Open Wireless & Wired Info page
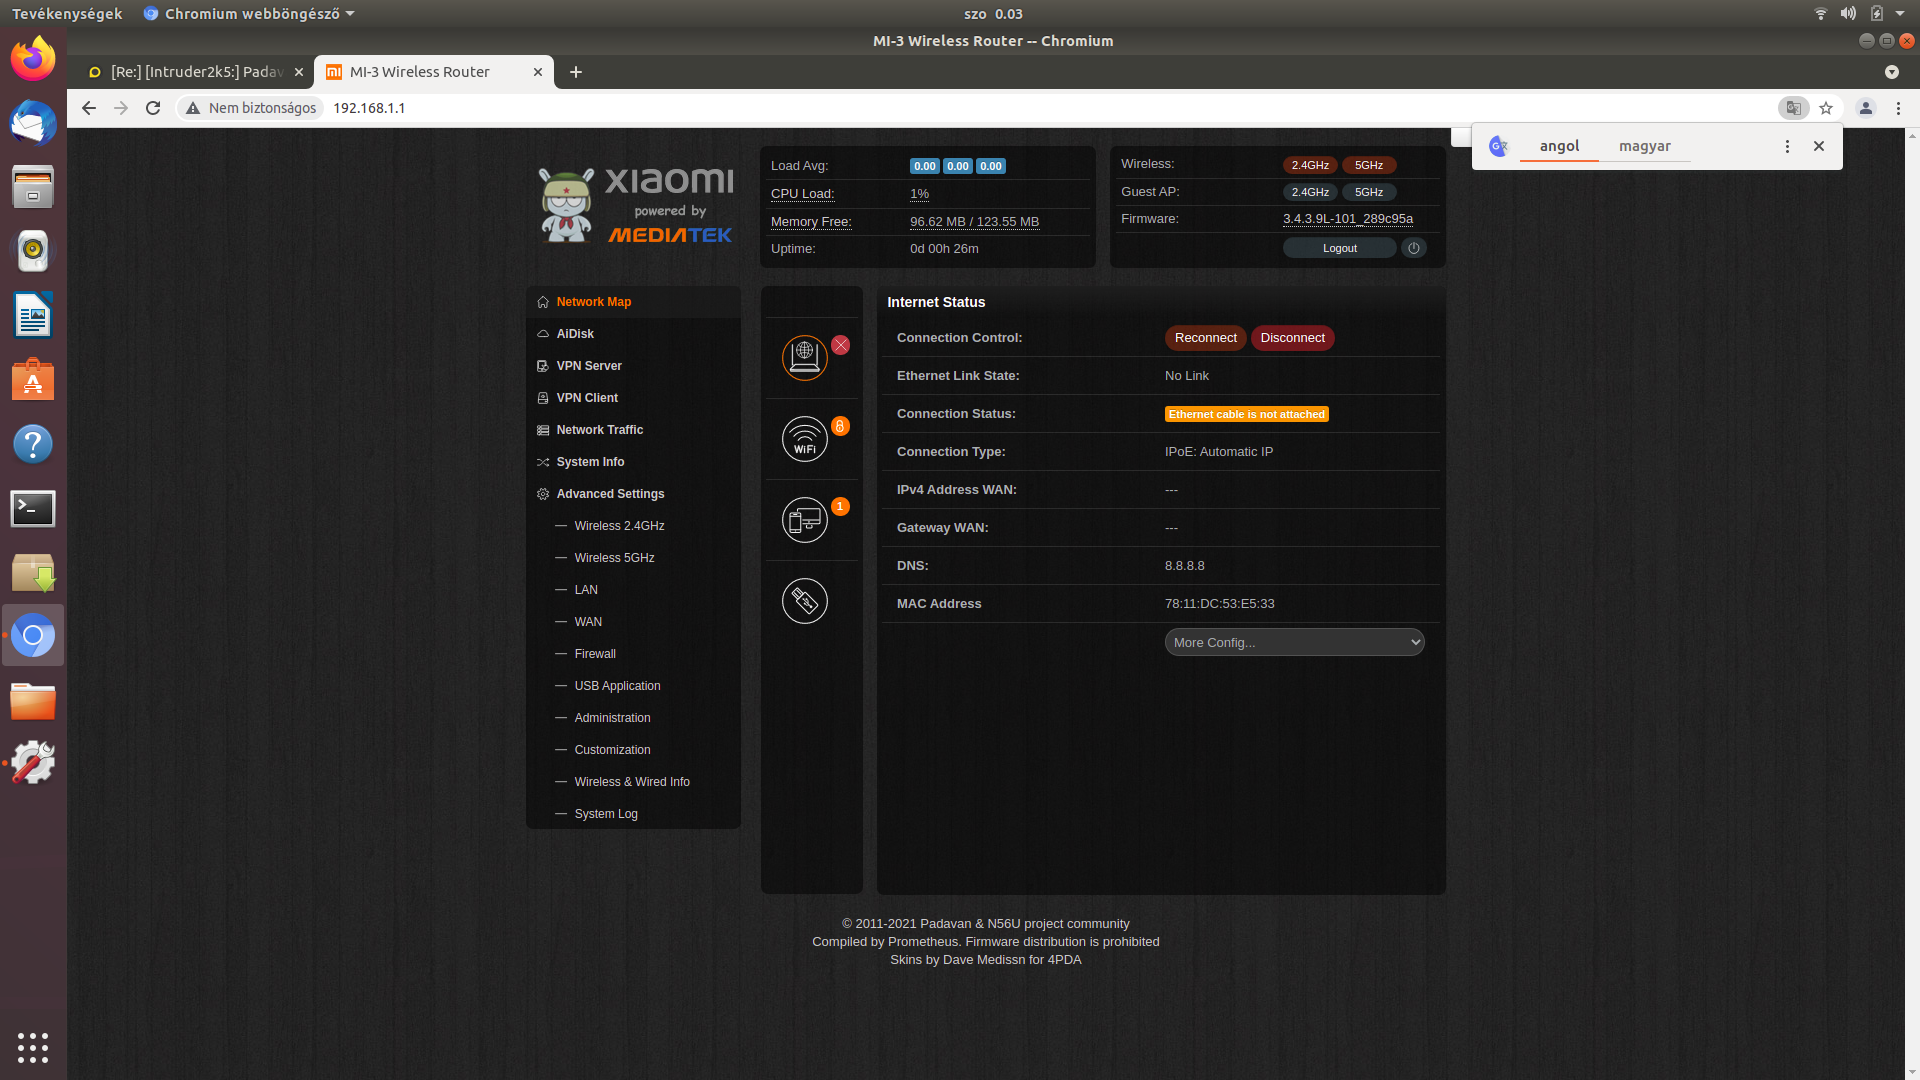Viewport: 1920px width, 1080px height. pyautogui.click(x=632, y=782)
